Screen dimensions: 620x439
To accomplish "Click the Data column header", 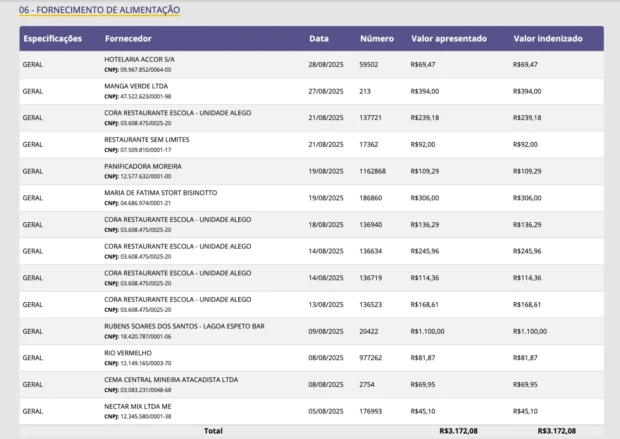I will [318, 39].
